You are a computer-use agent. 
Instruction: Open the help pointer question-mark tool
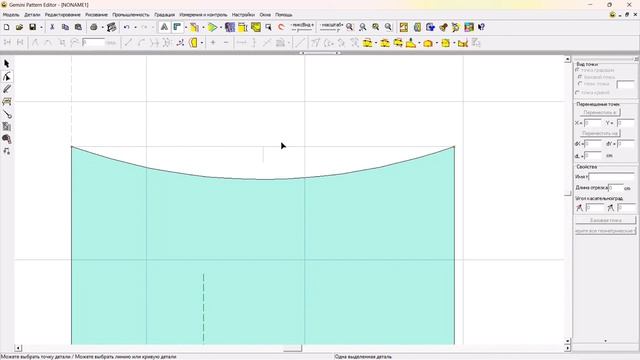[x=481, y=27]
